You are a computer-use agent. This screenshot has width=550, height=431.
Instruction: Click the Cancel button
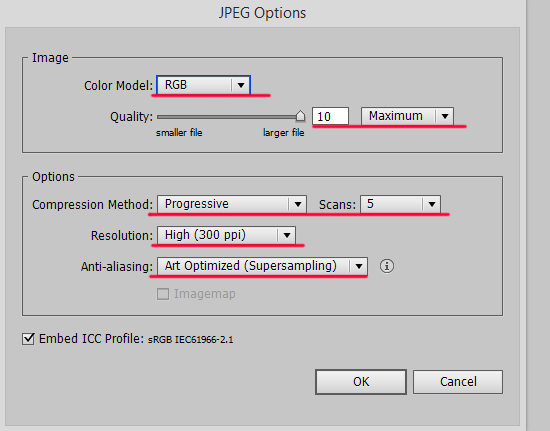pyautogui.click(x=458, y=382)
